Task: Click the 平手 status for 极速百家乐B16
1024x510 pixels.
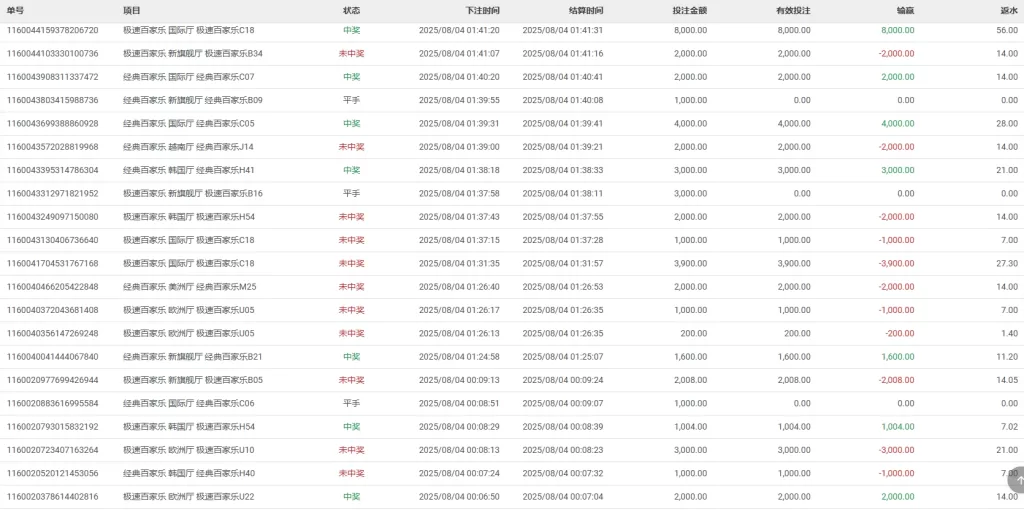Action: [351, 194]
